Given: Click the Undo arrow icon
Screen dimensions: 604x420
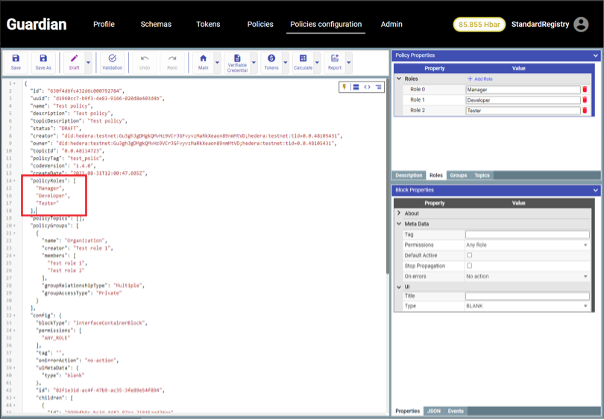Looking at the screenshot, I should pos(145,61).
